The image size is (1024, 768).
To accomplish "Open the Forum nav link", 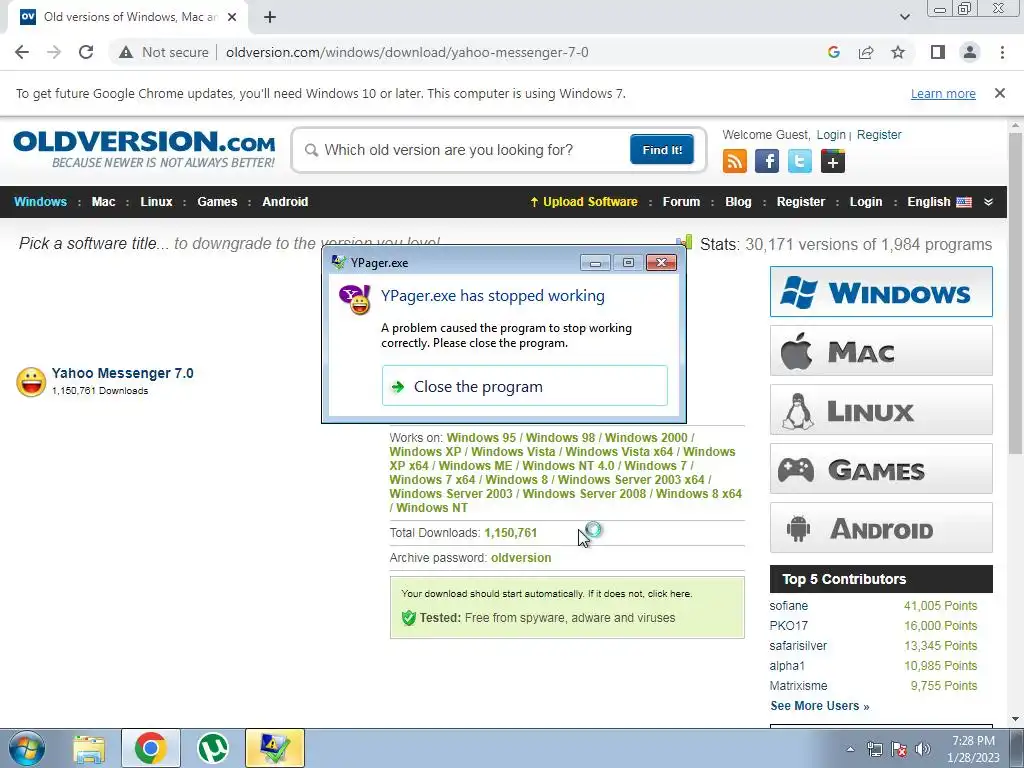I will (x=681, y=202).
